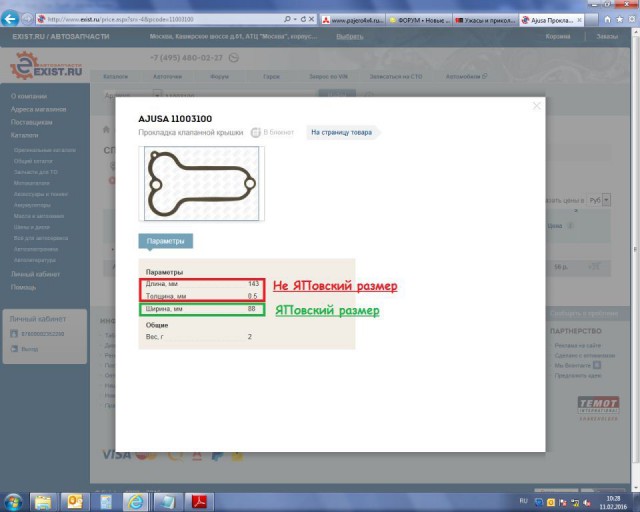Open the Руб currency dropdown
The width and height of the screenshot is (640, 512).
(599, 200)
